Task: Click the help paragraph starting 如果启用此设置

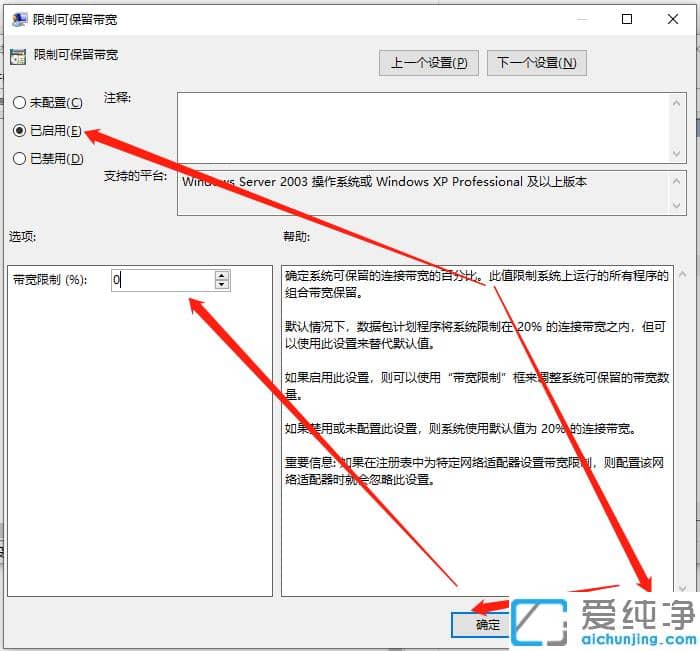Action: [x=477, y=386]
